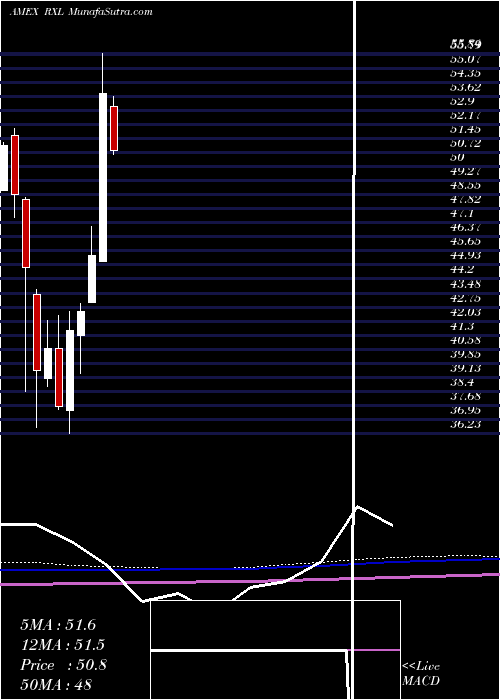Pick the 45.65 price level
500x700 pixels.
[465, 241]
